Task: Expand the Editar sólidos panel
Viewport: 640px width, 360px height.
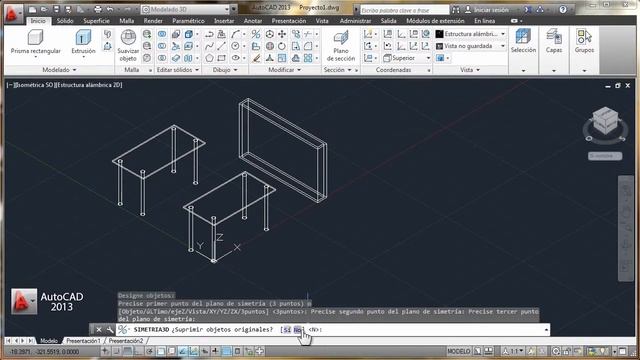Action: click(x=178, y=70)
